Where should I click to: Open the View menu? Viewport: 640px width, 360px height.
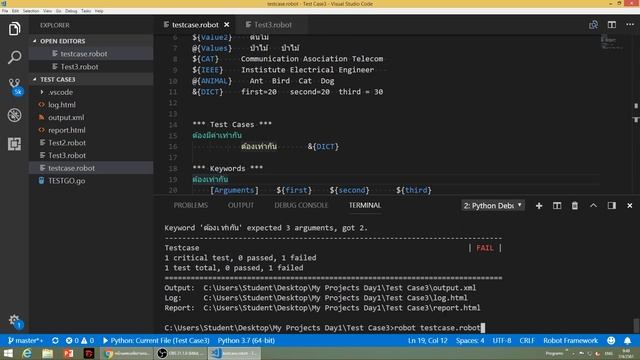coord(47,11)
